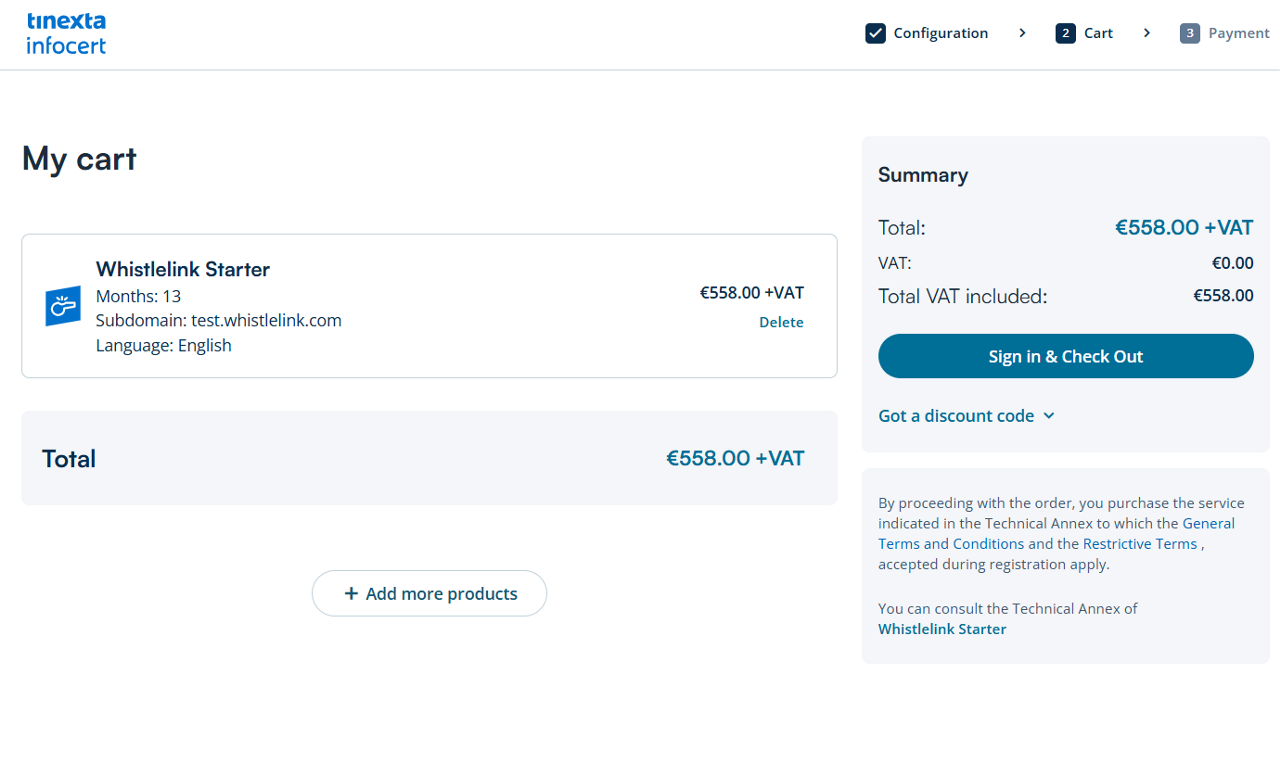
Task: Go to the Configuration step
Action: 940,33
